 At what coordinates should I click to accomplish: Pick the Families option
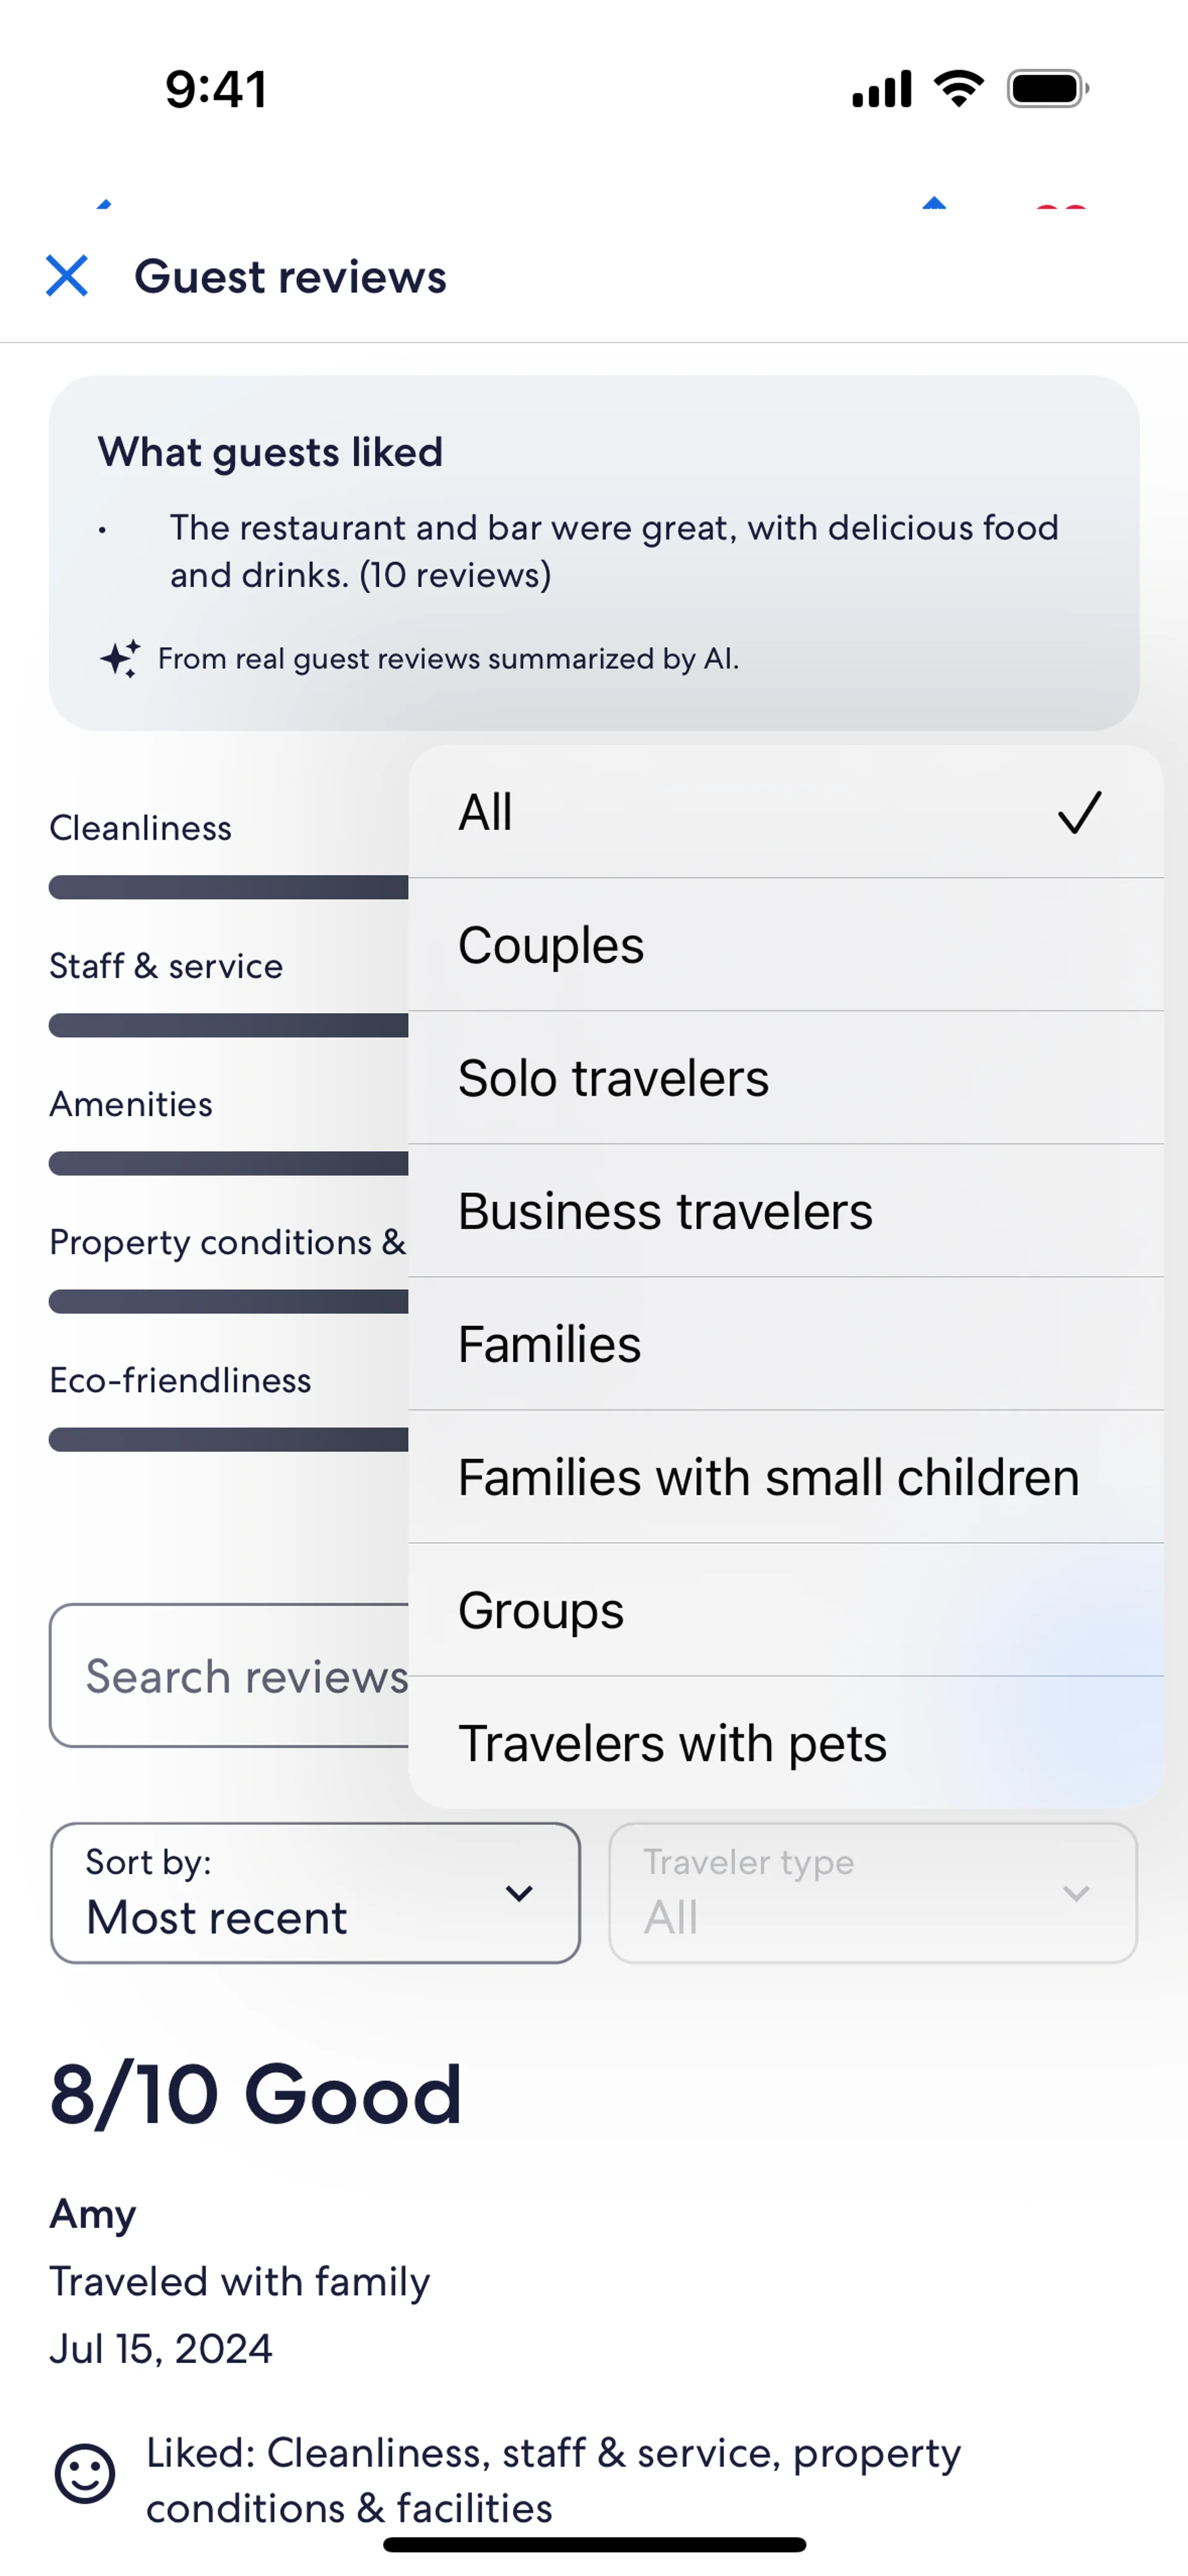785,1344
